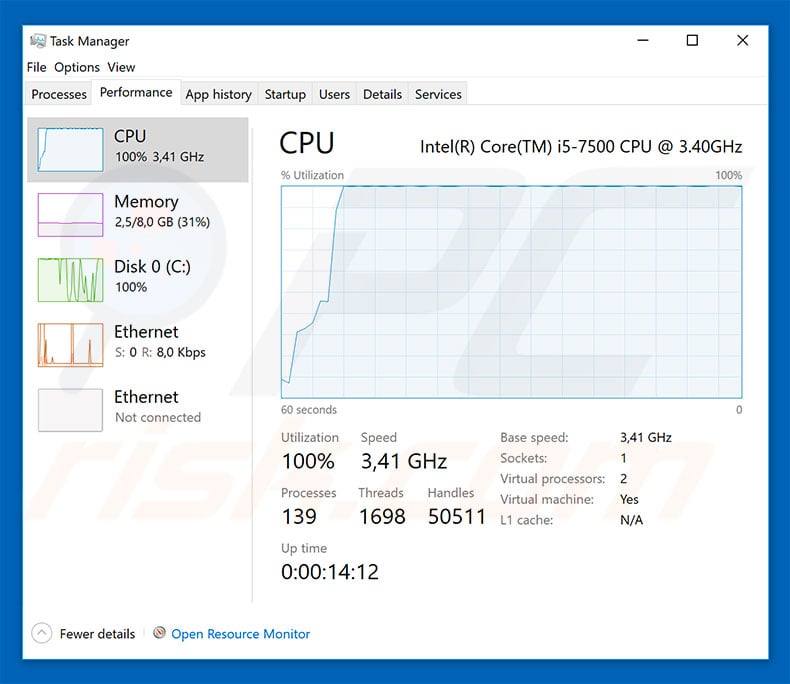This screenshot has width=790, height=684.
Task: Click the CPU utilization graph
Action: coord(511,292)
